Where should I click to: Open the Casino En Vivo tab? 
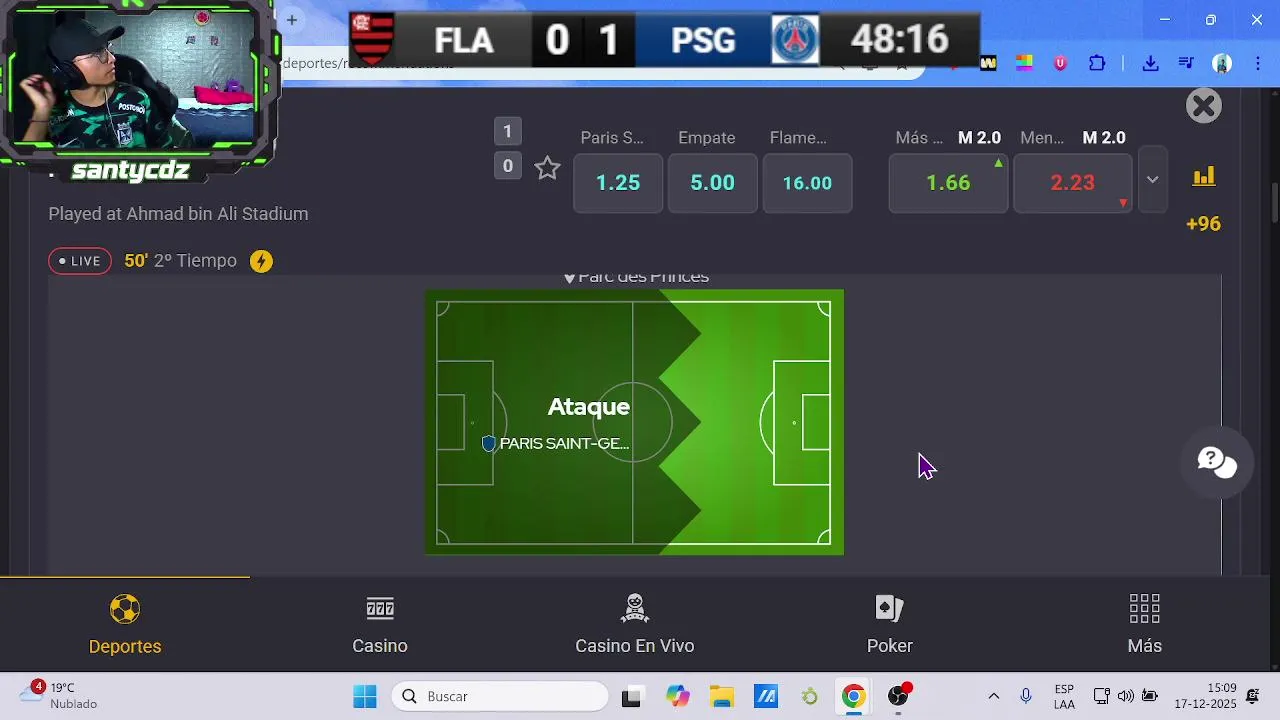click(635, 625)
